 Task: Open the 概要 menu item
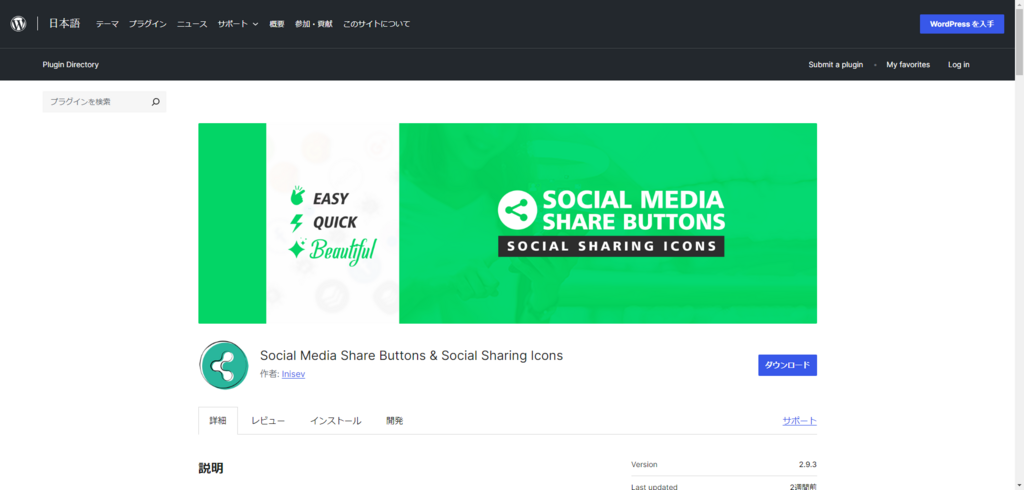tap(277, 24)
